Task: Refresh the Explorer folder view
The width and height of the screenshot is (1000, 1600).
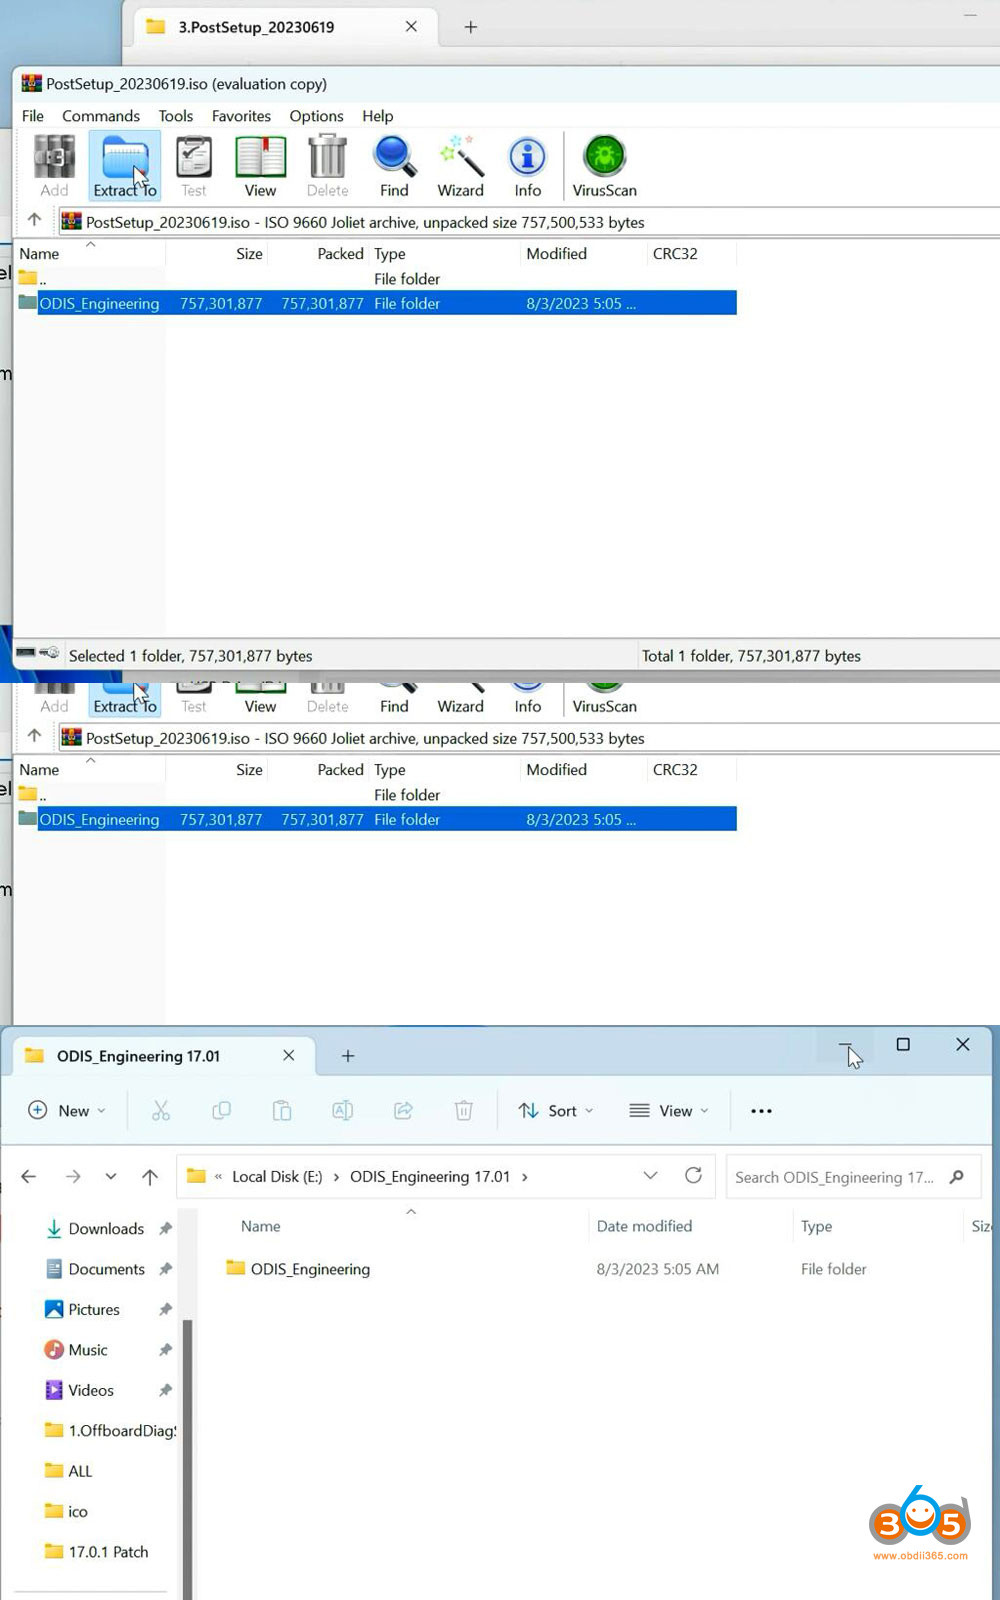Action: point(693,1176)
